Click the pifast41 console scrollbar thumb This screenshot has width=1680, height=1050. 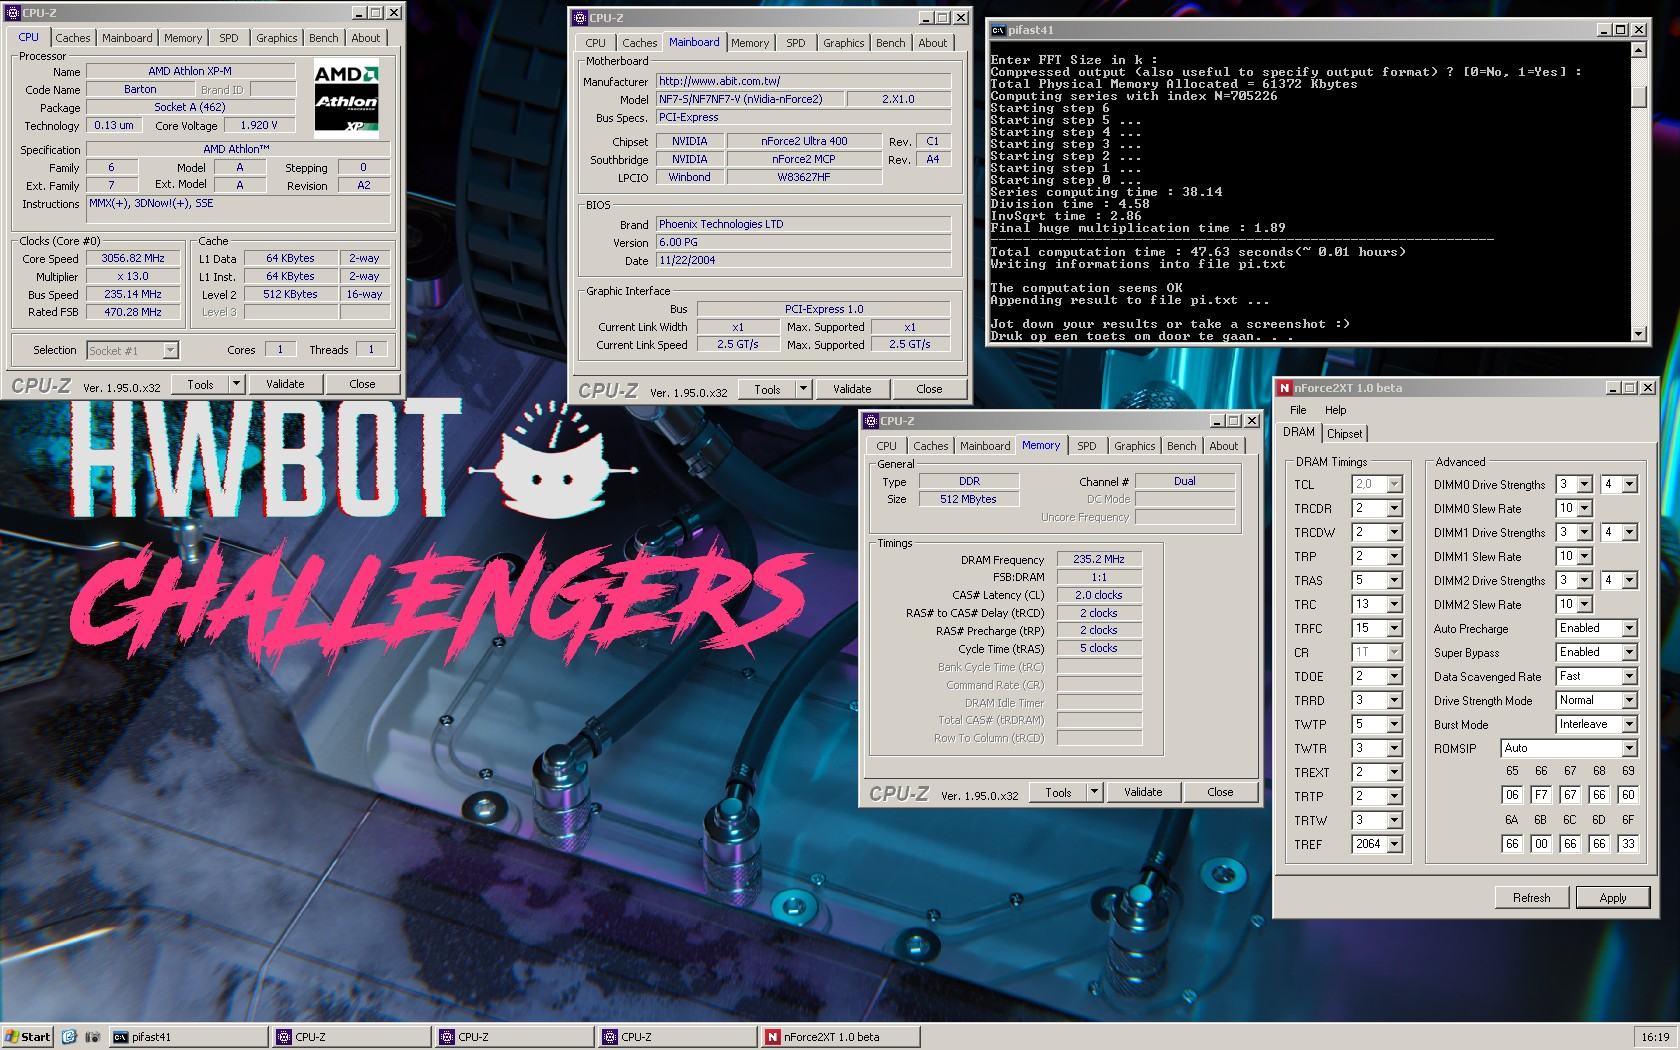coord(1638,96)
